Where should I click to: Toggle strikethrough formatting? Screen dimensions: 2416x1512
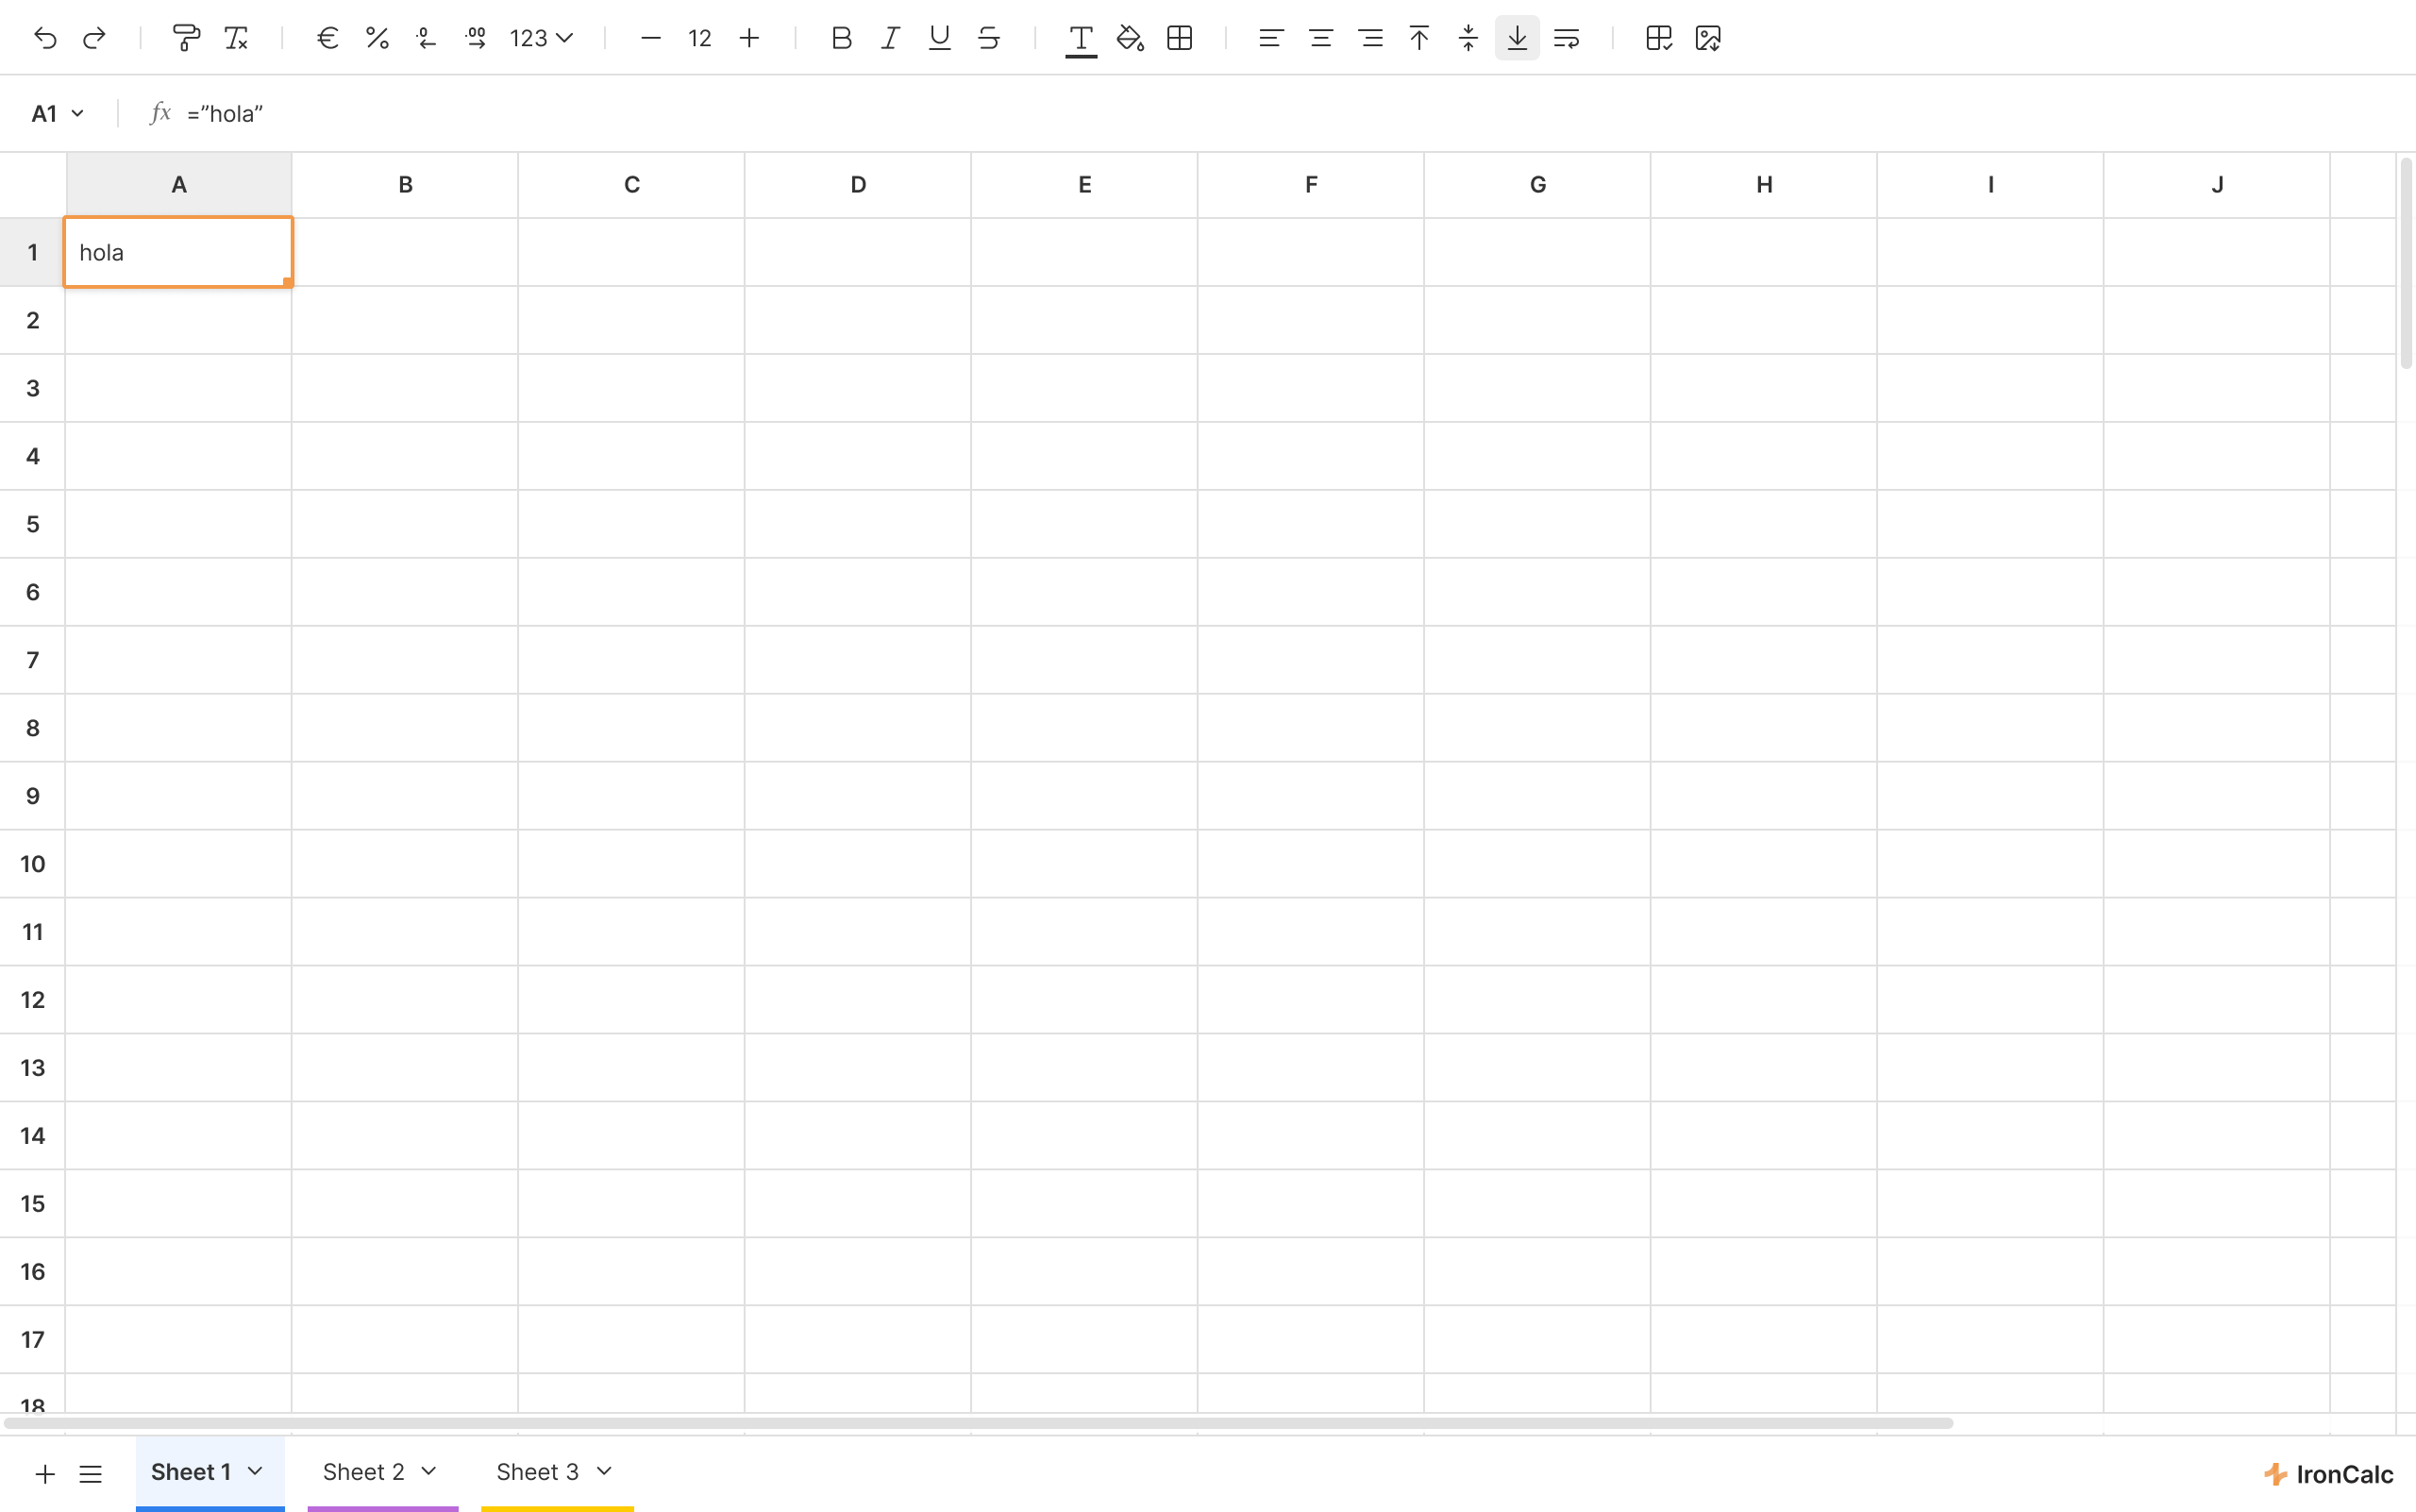coord(988,38)
